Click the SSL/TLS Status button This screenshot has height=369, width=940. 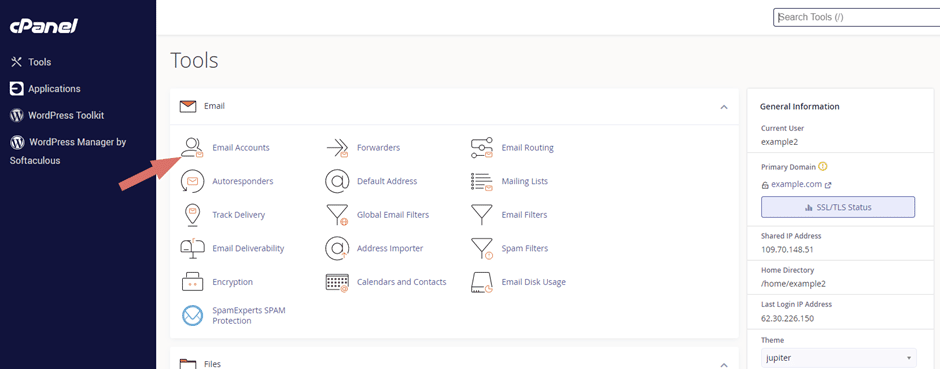[838, 207]
